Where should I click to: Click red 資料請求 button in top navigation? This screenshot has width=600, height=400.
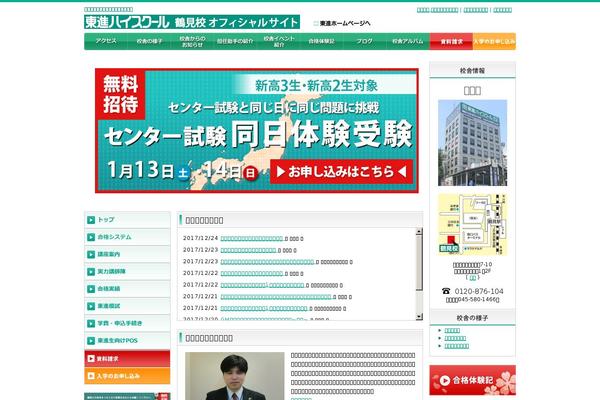[x=451, y=41]
